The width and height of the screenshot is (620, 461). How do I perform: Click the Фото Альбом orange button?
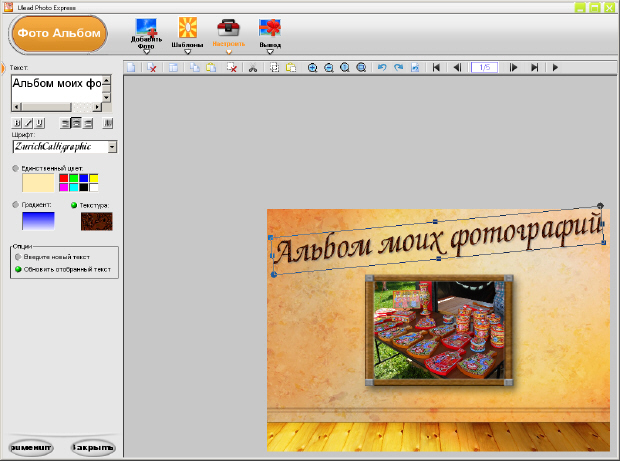[x=59, y=34]
